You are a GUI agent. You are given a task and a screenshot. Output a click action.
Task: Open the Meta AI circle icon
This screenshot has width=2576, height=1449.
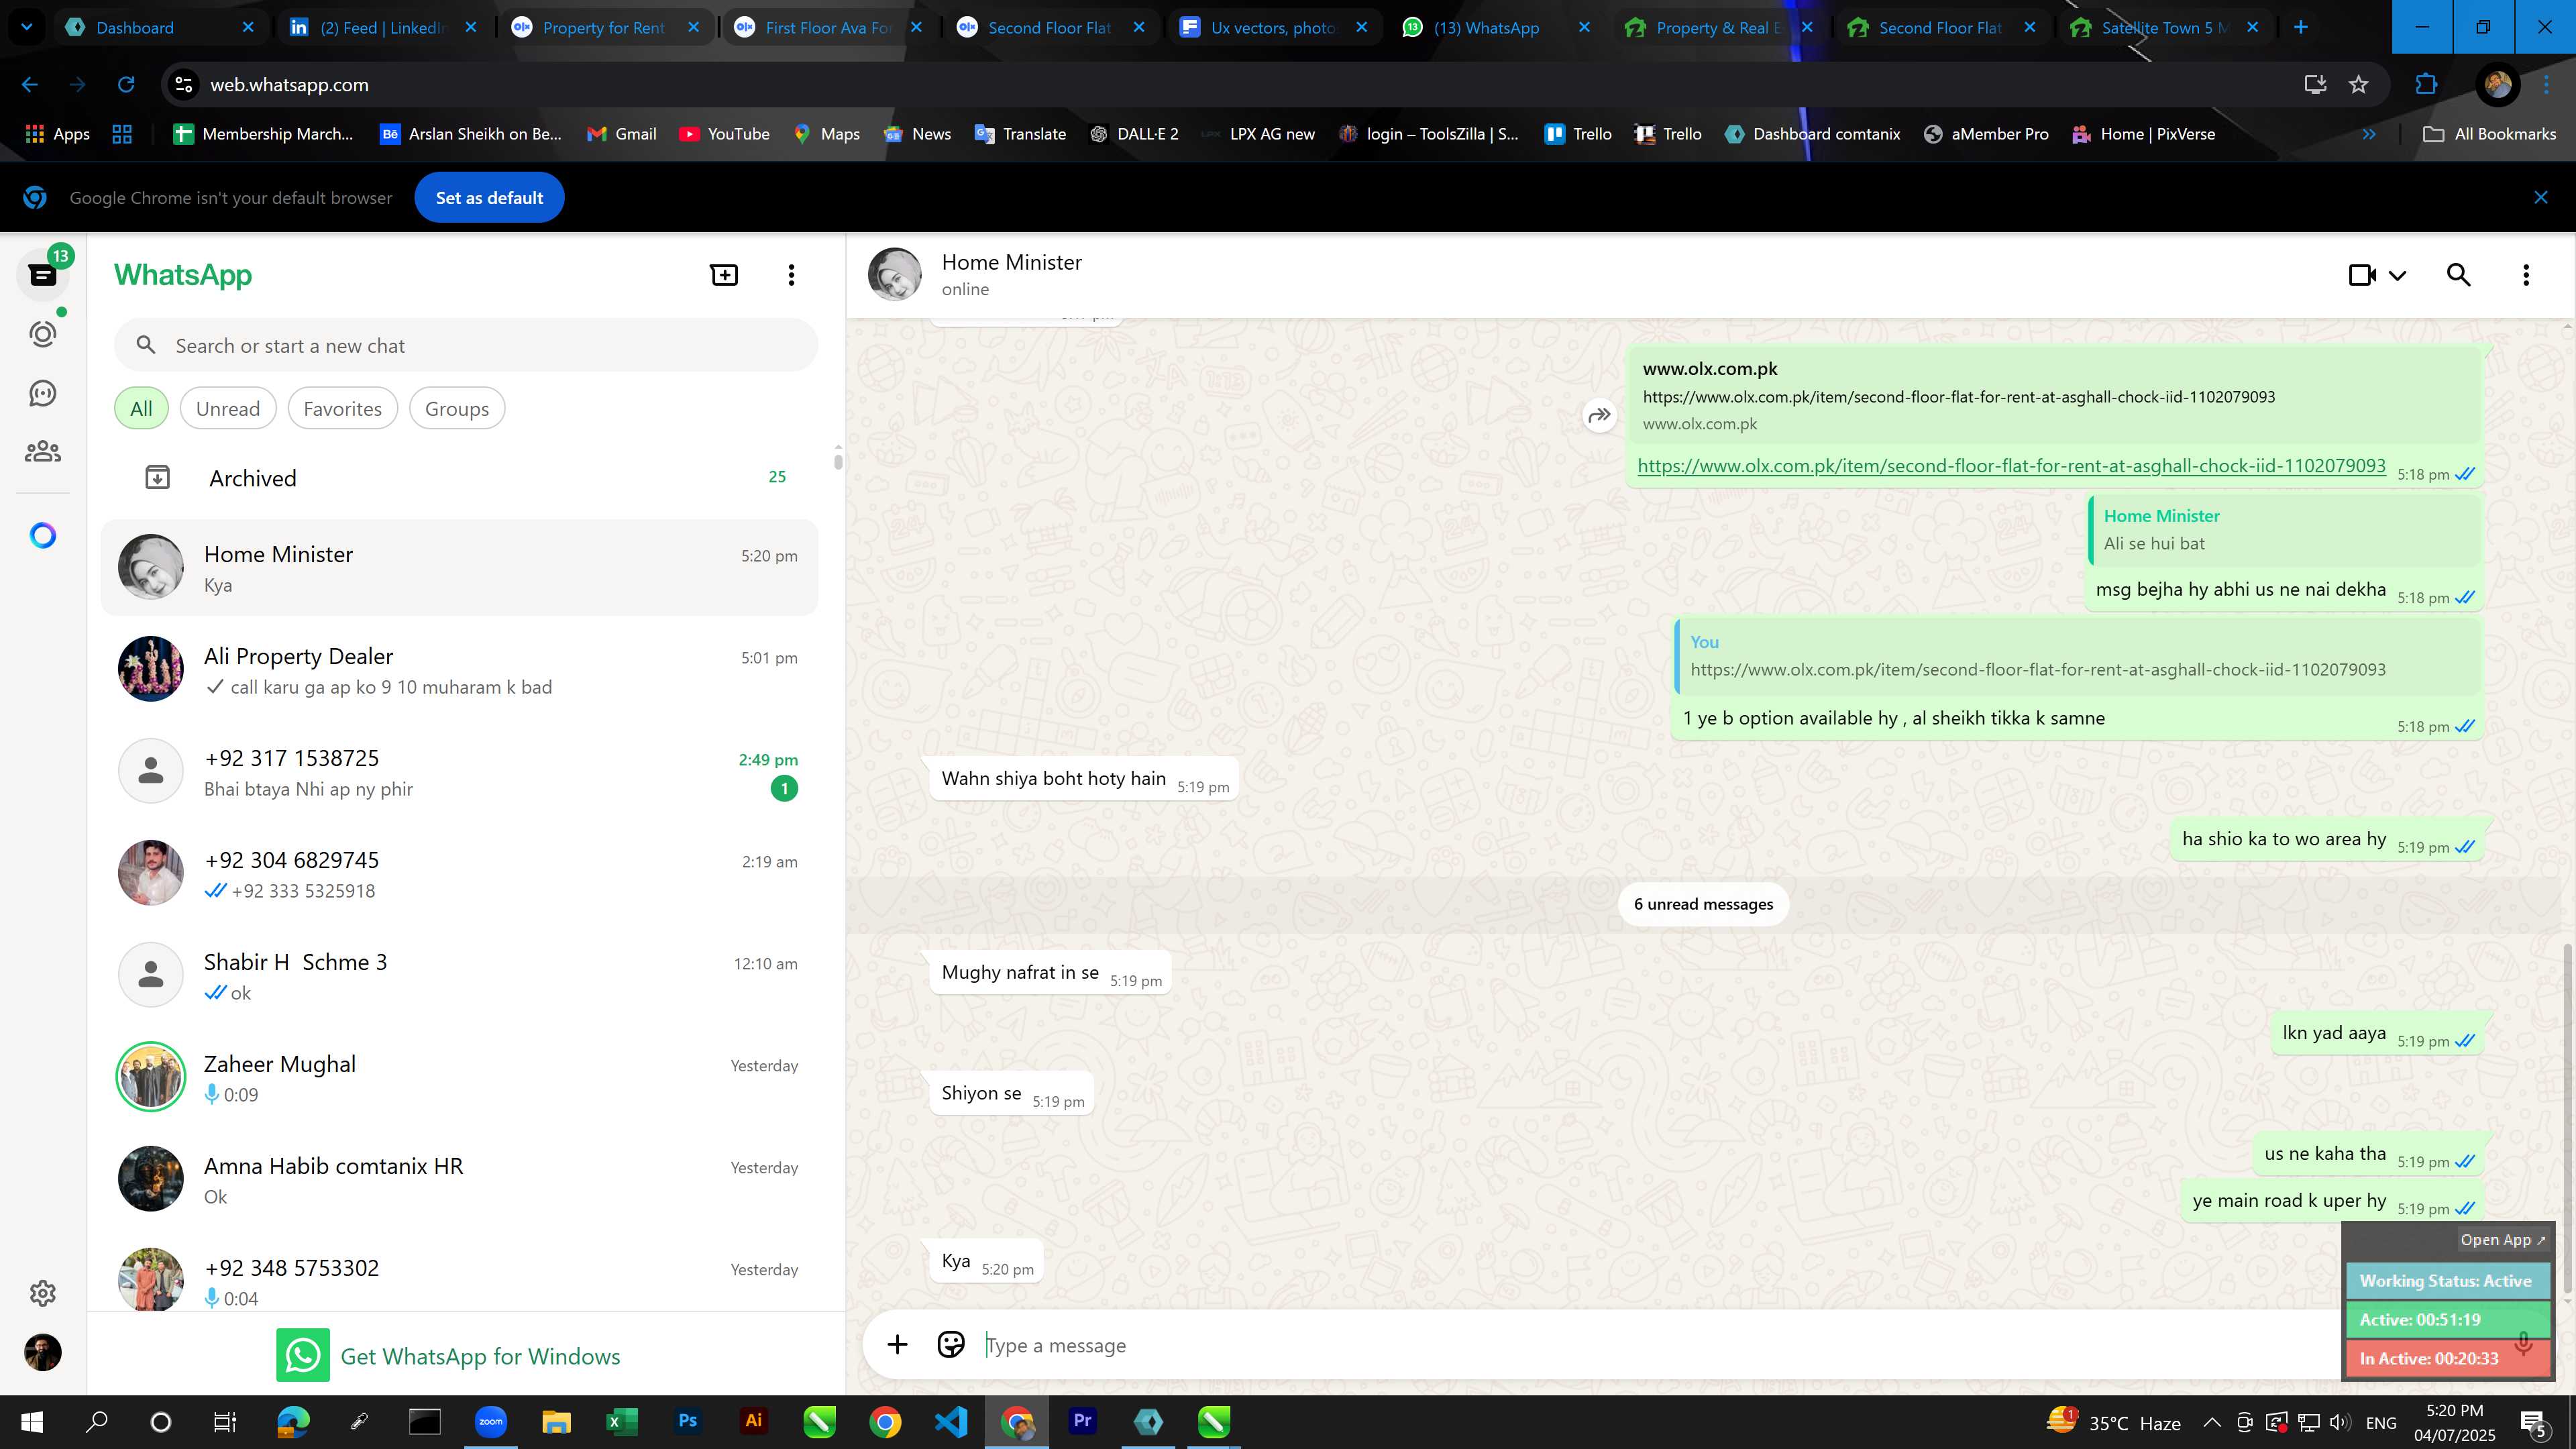click(43, 536)
